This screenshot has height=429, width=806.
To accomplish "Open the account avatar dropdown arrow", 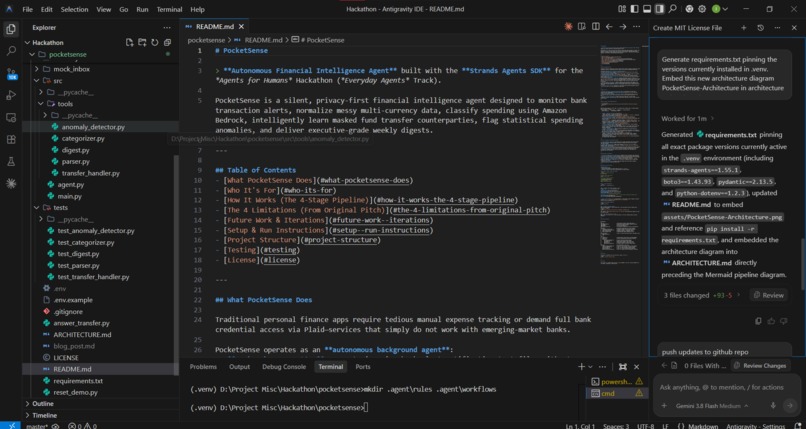I will [725, 9].
